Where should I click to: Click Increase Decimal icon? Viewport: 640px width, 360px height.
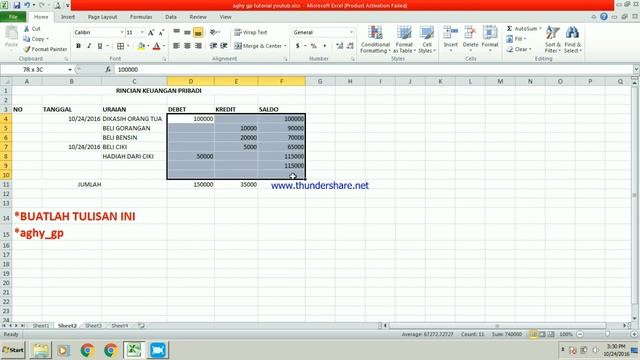[x=339, y=46]
